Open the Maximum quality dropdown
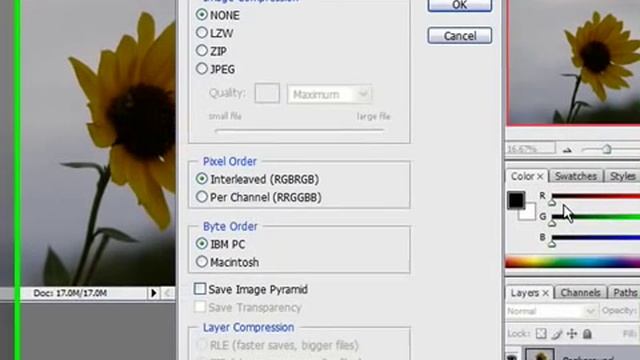This screenshot has width=640, height=360. (329, 94)
